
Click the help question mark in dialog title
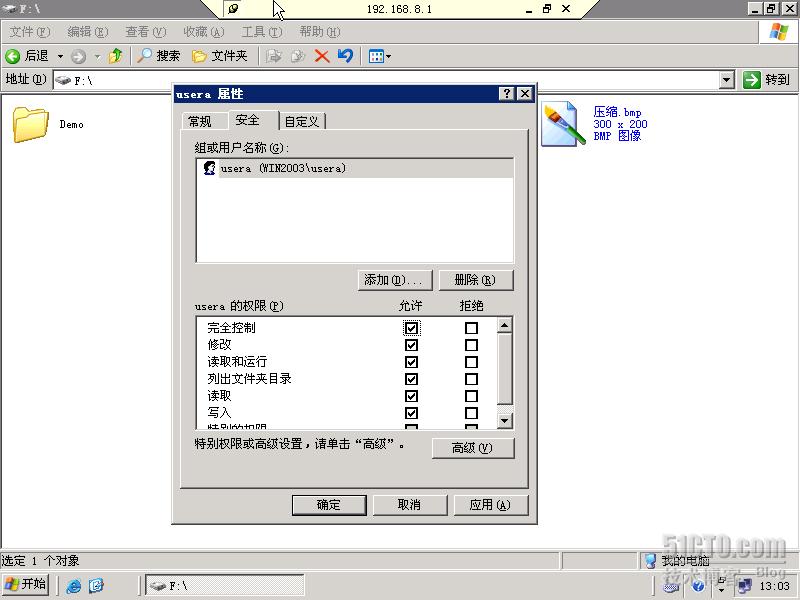pyautogui.click(x=506, y=93)
